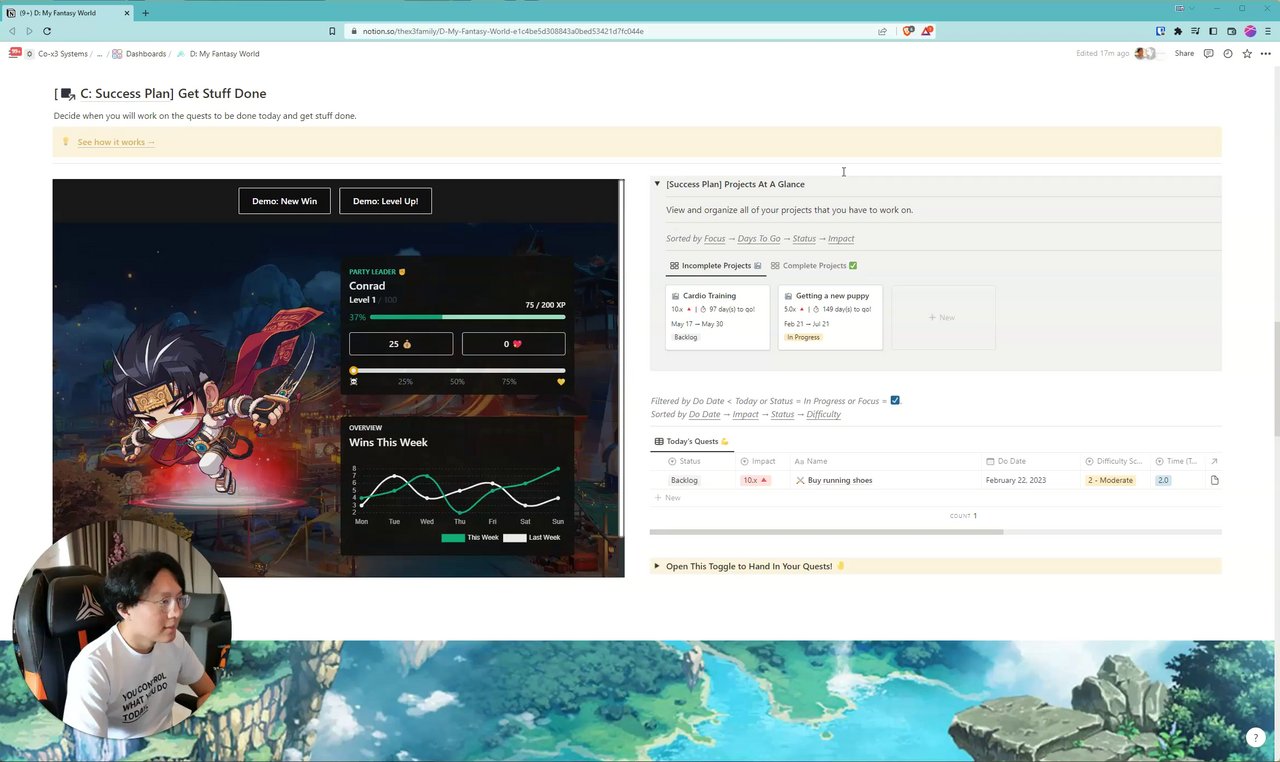
Task: Click the Do Date column header
Action: pyautogui.click(x=1005, y=461)
